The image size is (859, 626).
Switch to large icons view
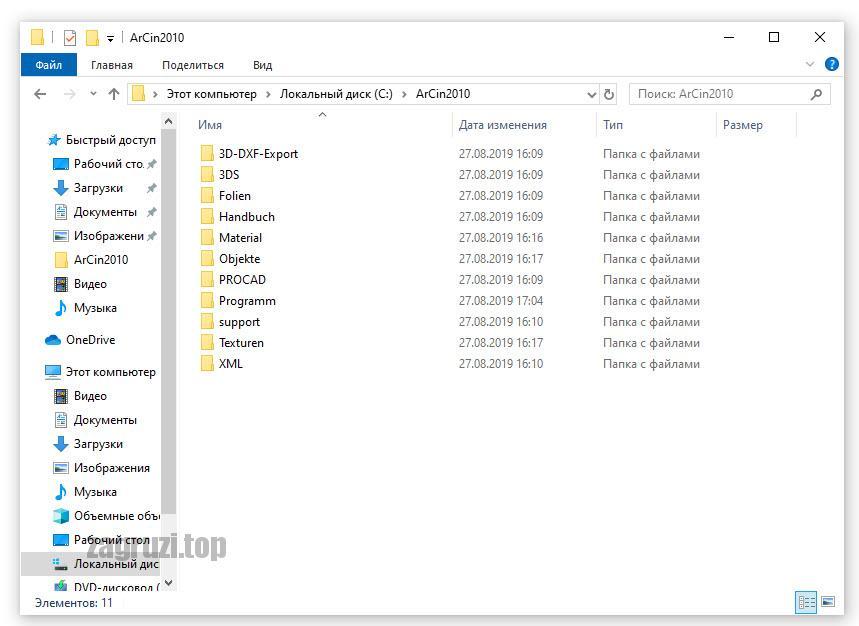tap(827, 602)
